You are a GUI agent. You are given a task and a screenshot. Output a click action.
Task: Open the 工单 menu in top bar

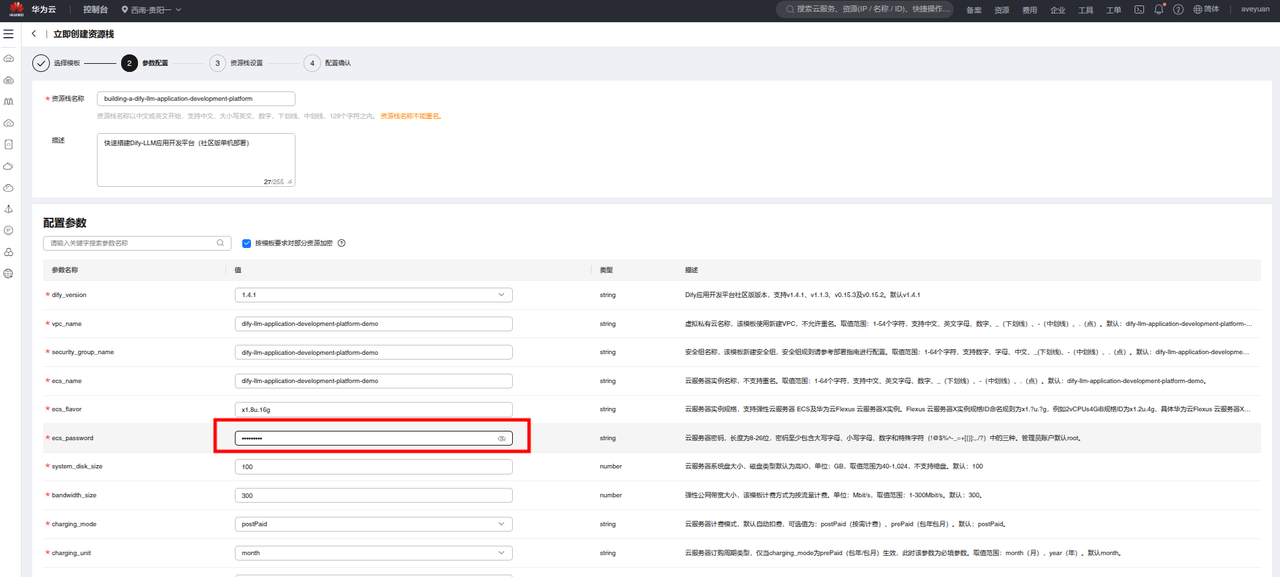(x=1113, y=10)
